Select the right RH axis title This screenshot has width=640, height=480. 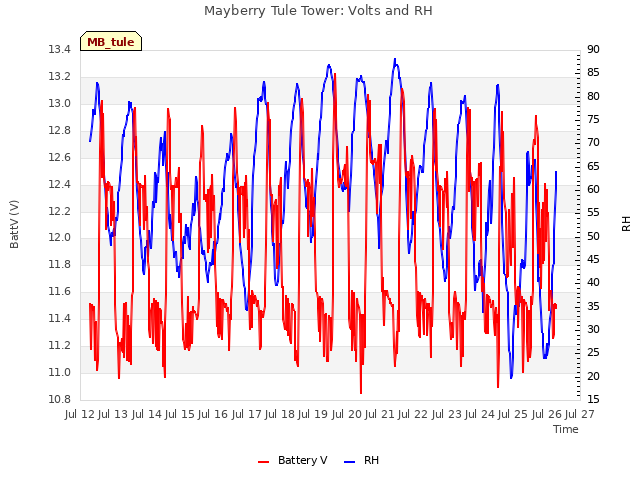click(x=626, y=224)
